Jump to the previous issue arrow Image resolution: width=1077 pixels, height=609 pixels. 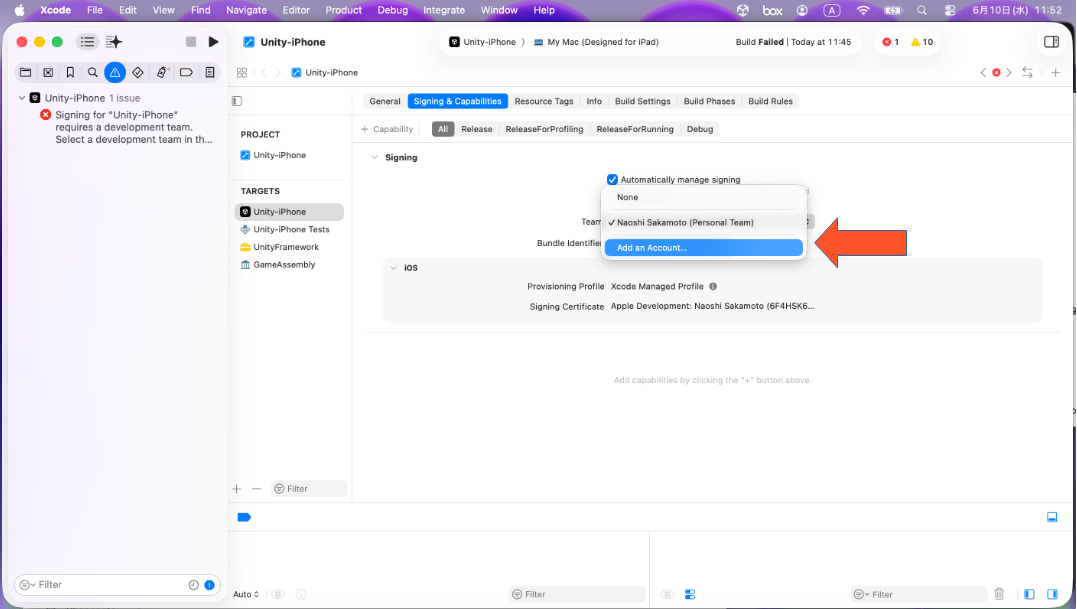(983, 72)
